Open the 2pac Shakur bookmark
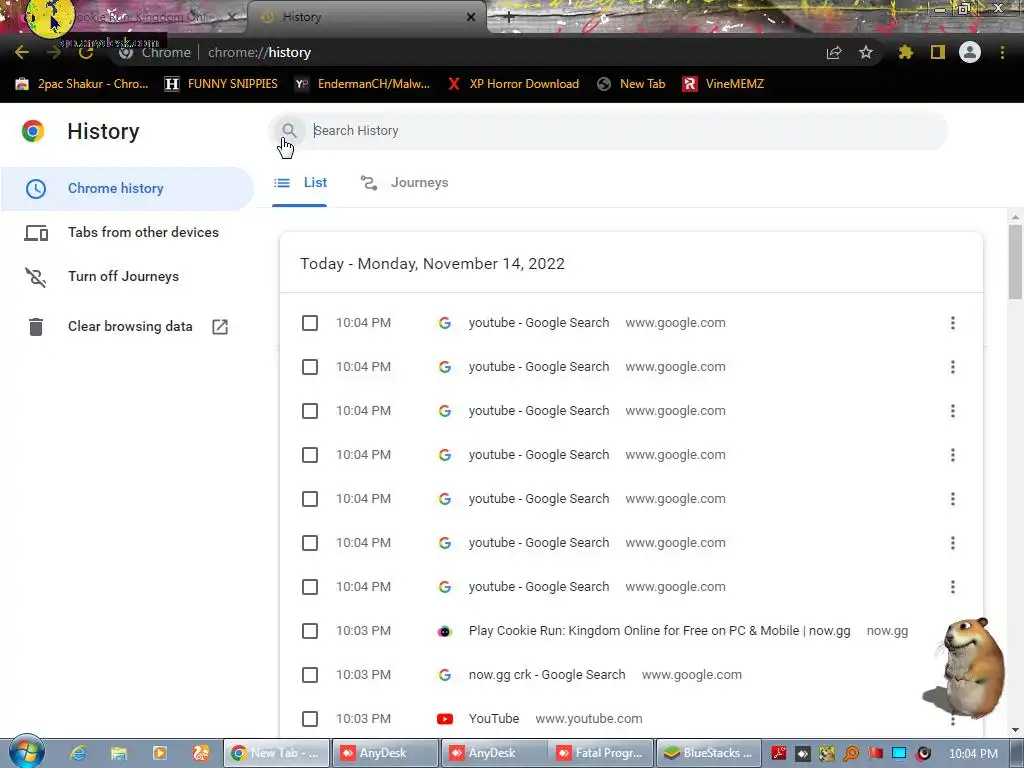This screenshot has height=768, width=1024. pos(82,84)
